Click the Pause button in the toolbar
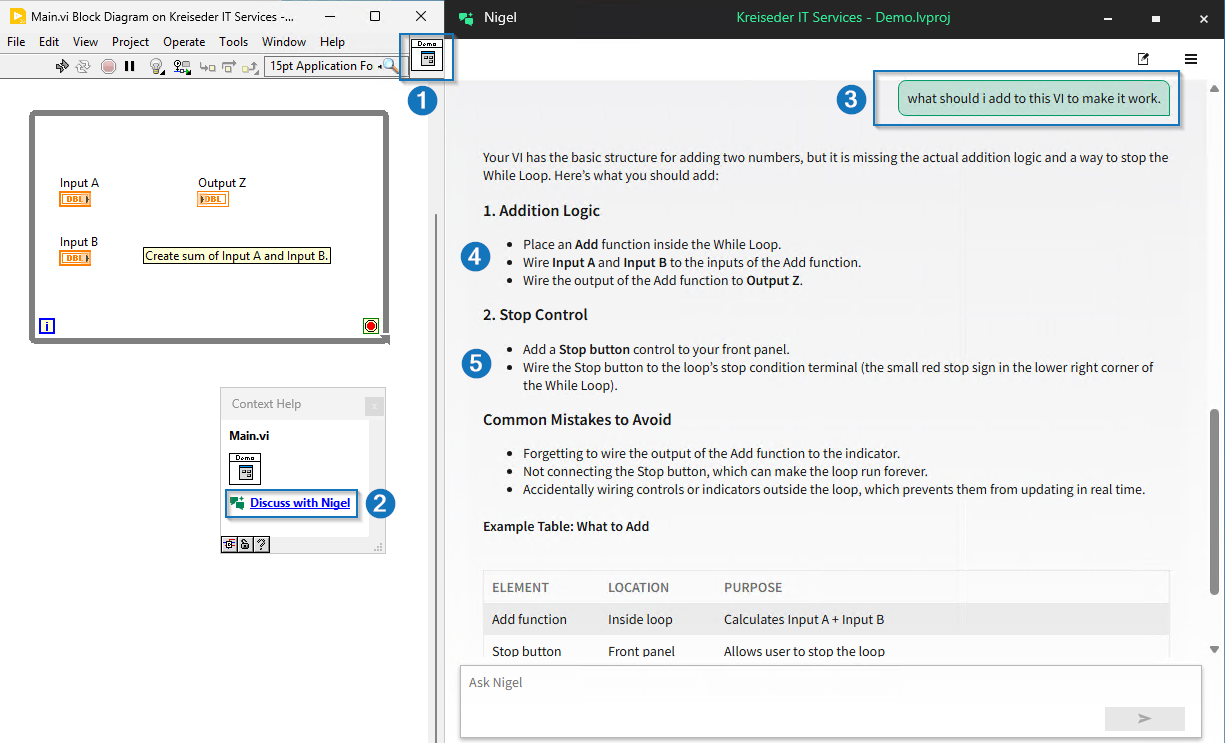Viewport: 1225px width, 743px height. pos(129,66)
